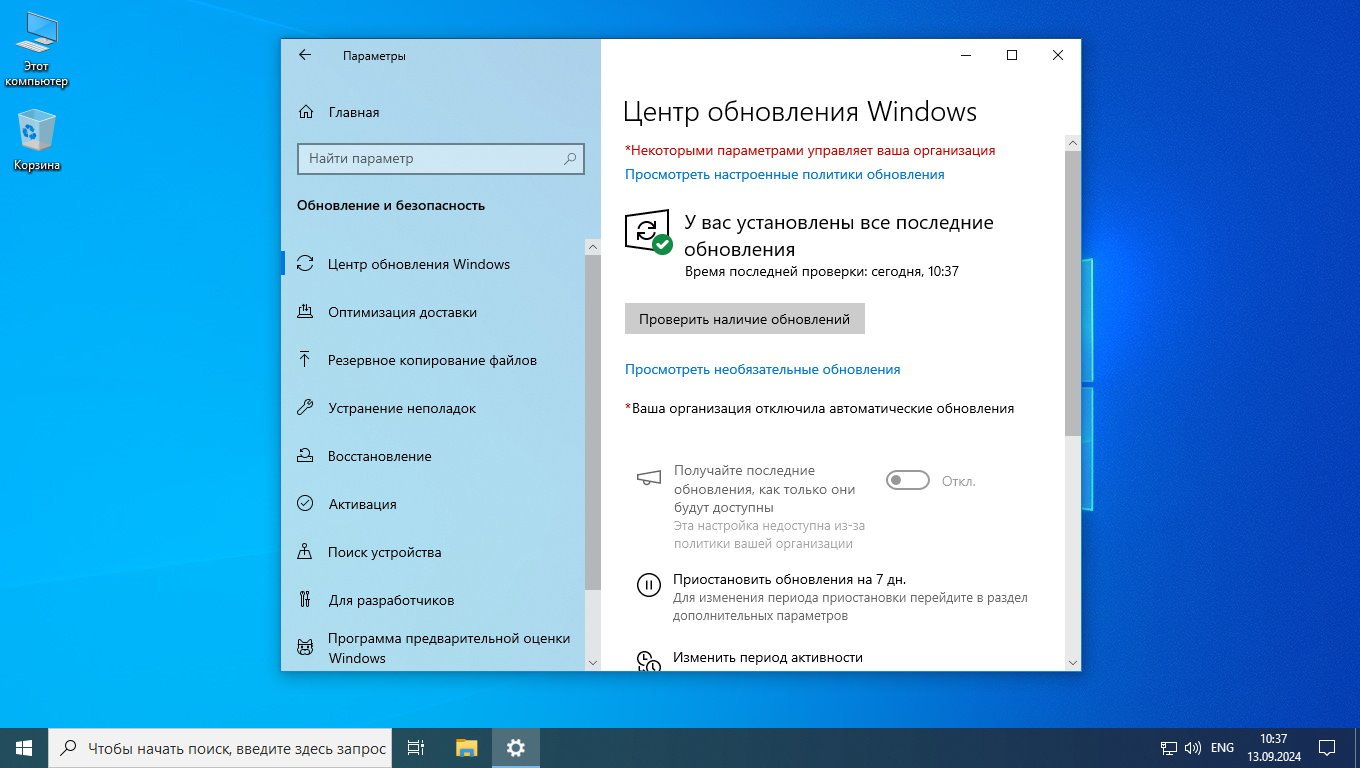Open Просмотреть необязательные обновления link
This screenshot has width=1360, height=768.
point(762,369)
